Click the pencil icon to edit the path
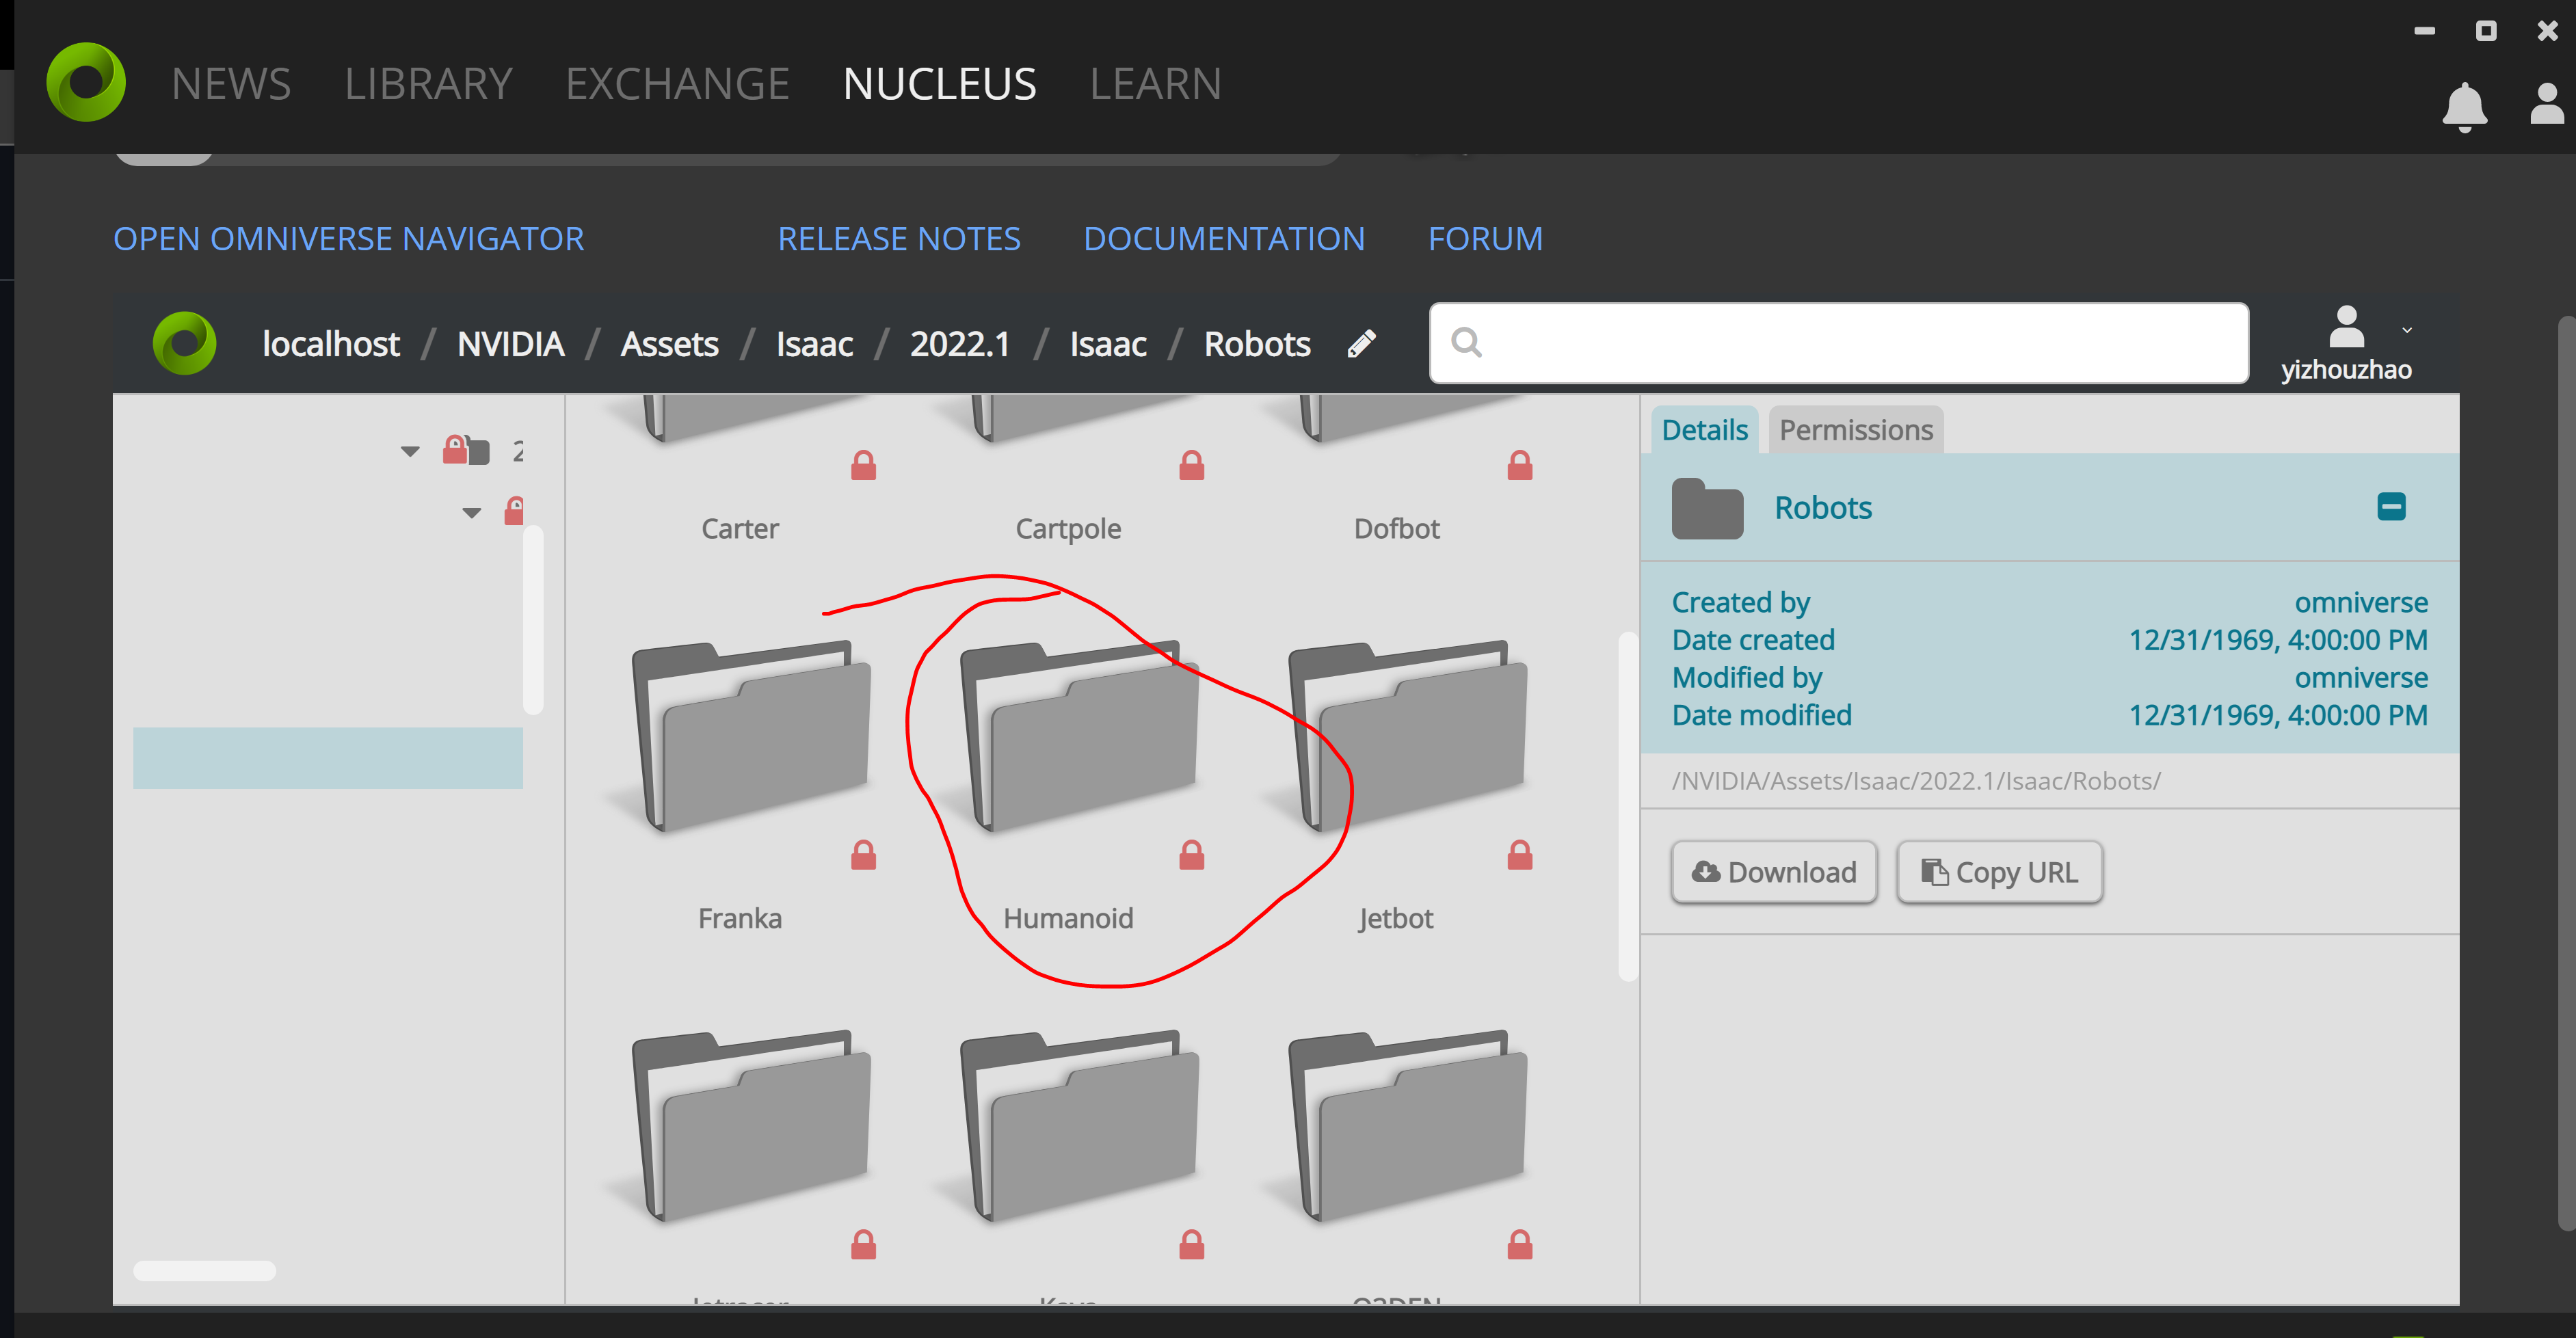This screenshot has width=2576, height=1338. click(x=1361, y=343)
